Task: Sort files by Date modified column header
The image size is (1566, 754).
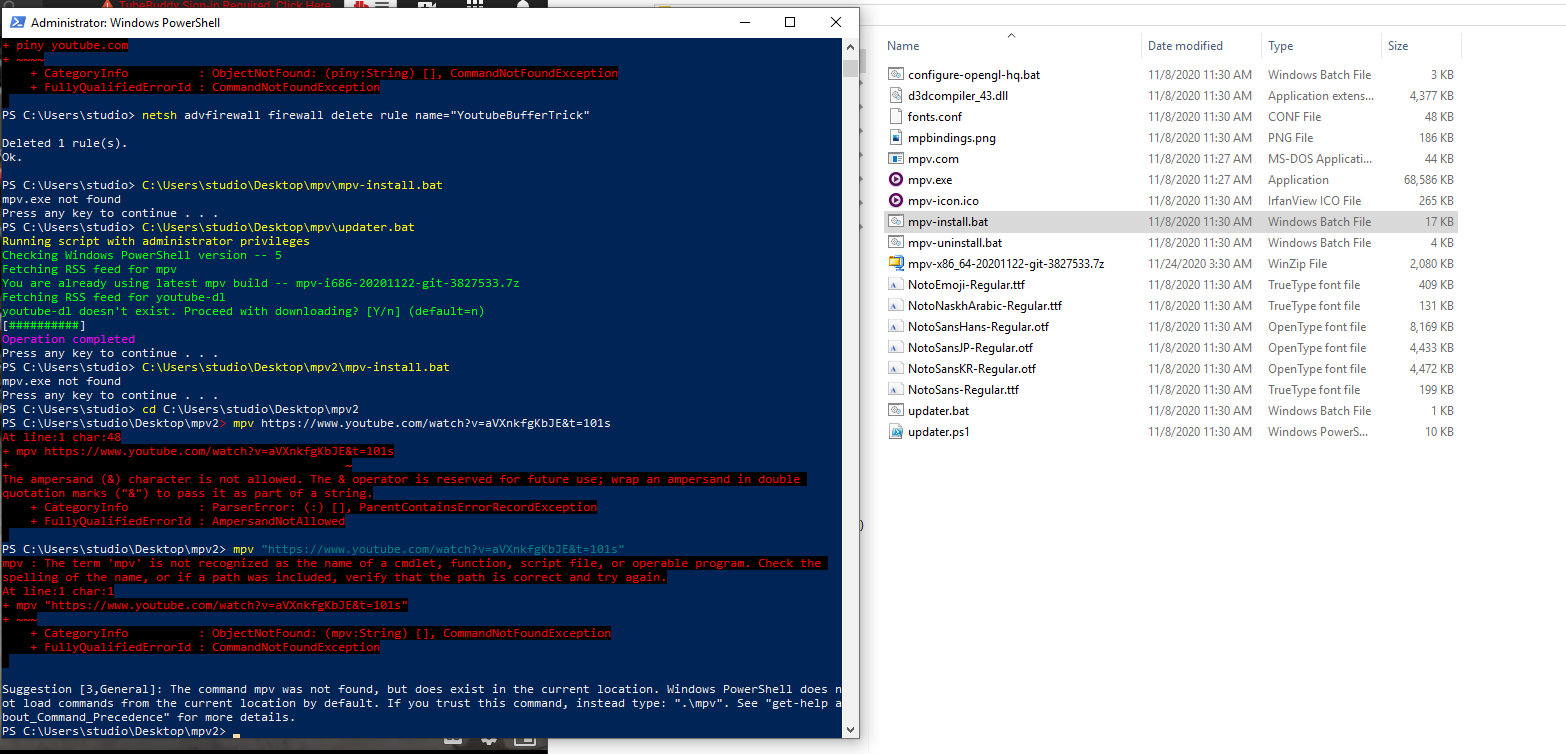Action: point(1201,46)
